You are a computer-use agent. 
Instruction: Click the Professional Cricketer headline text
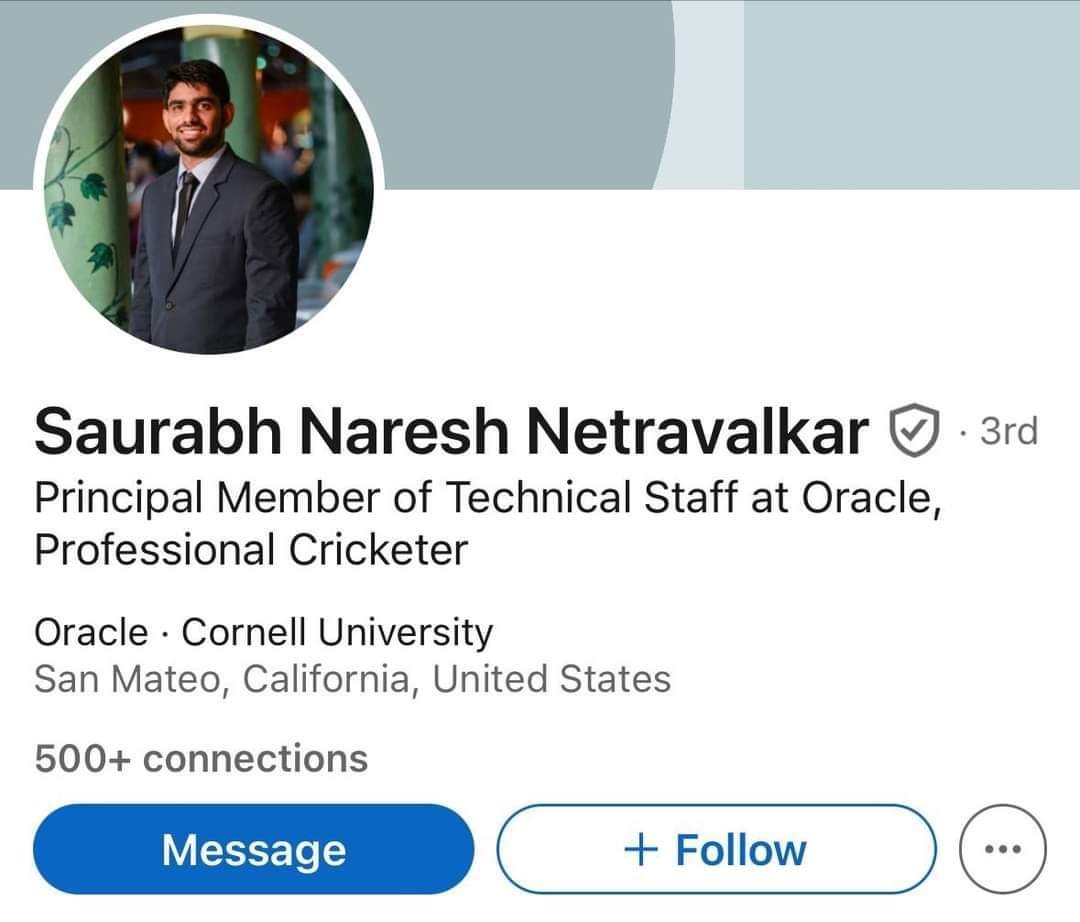(251, 550)
